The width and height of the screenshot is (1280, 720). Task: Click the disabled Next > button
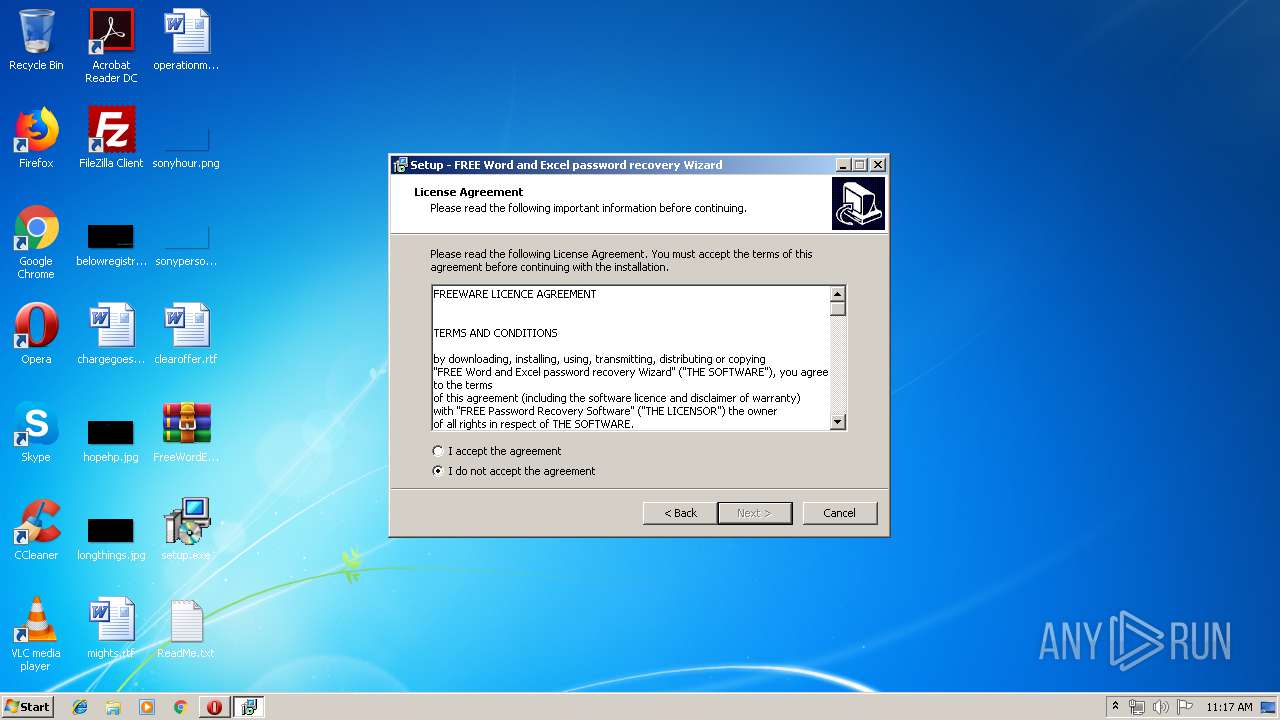(x=755, y=513)
